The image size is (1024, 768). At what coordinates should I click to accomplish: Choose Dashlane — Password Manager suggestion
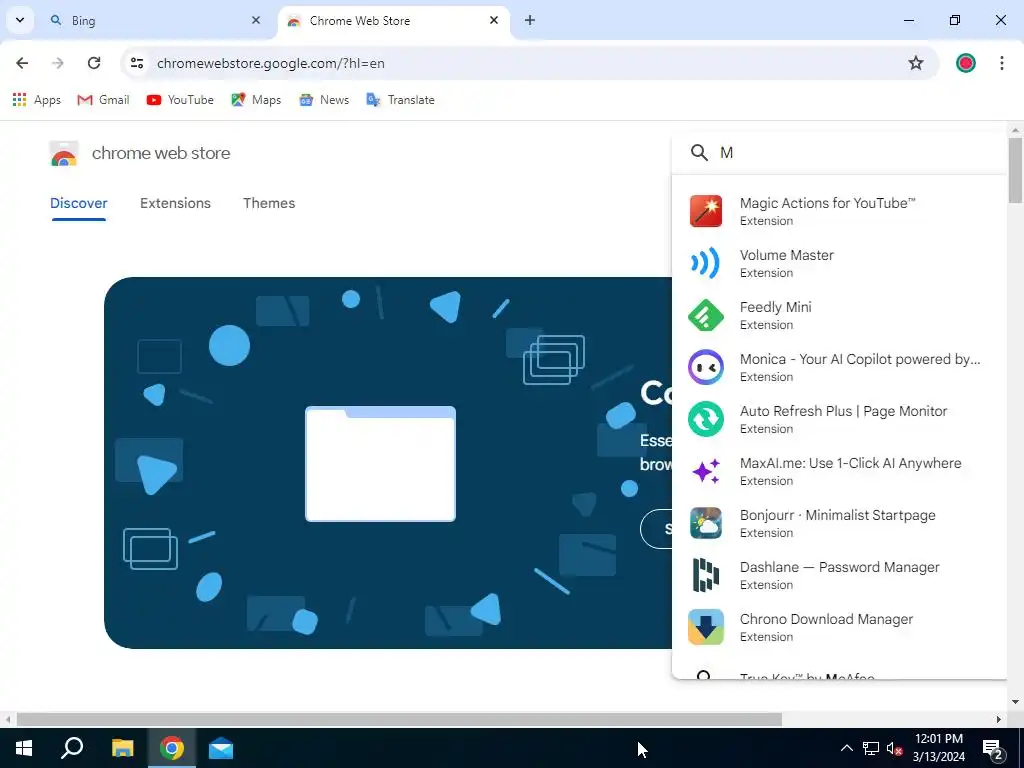click(x=839, y=575)
